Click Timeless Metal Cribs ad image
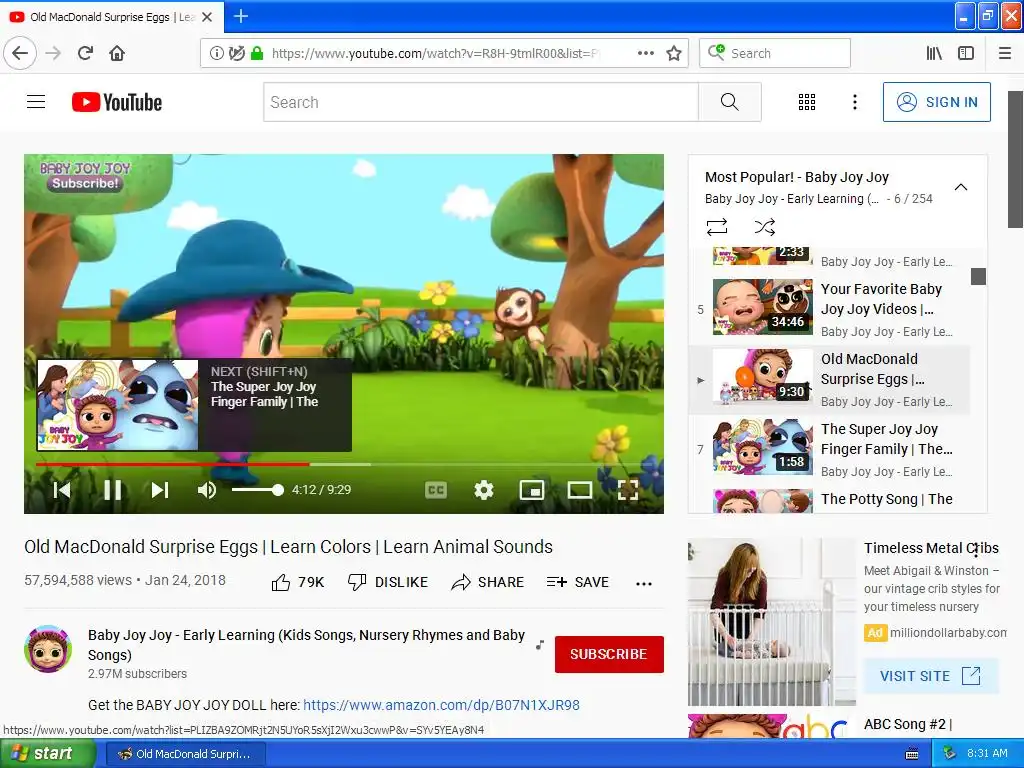The image size is (1024, 768). point(771,622)
